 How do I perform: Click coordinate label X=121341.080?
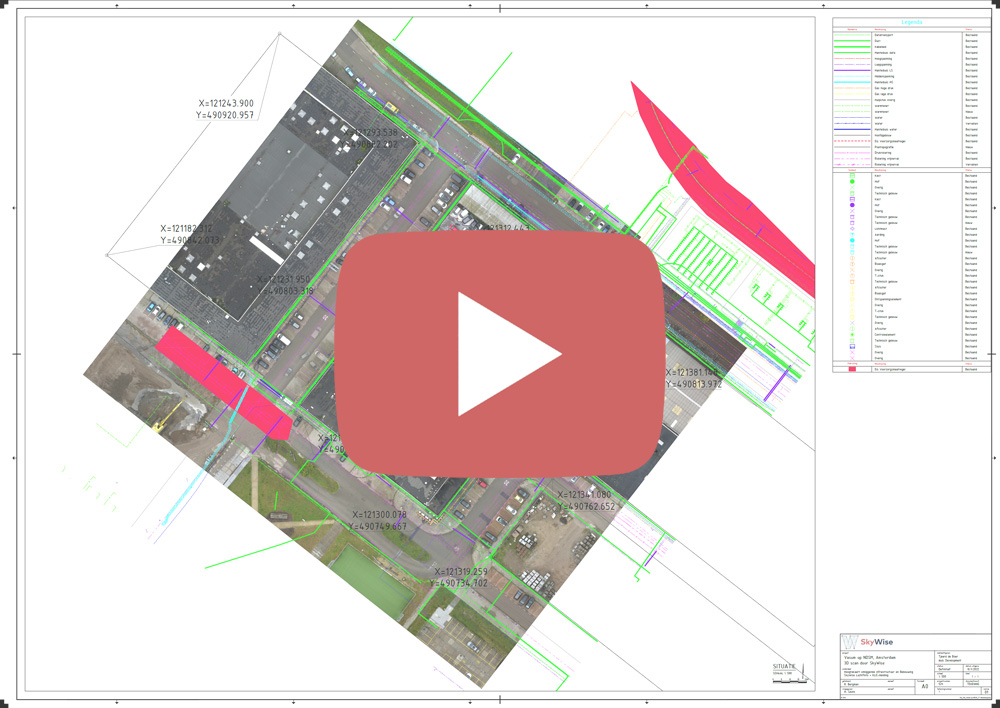point(585,500)
